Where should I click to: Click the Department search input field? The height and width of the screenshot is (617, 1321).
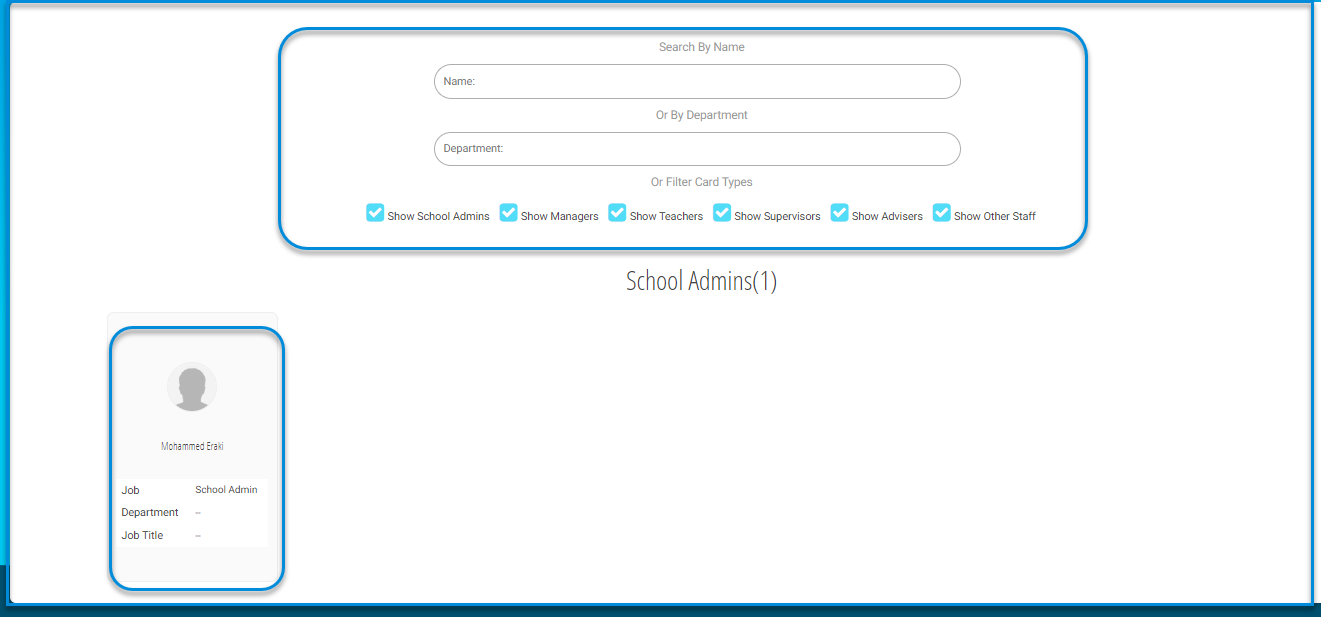point(697,149)
